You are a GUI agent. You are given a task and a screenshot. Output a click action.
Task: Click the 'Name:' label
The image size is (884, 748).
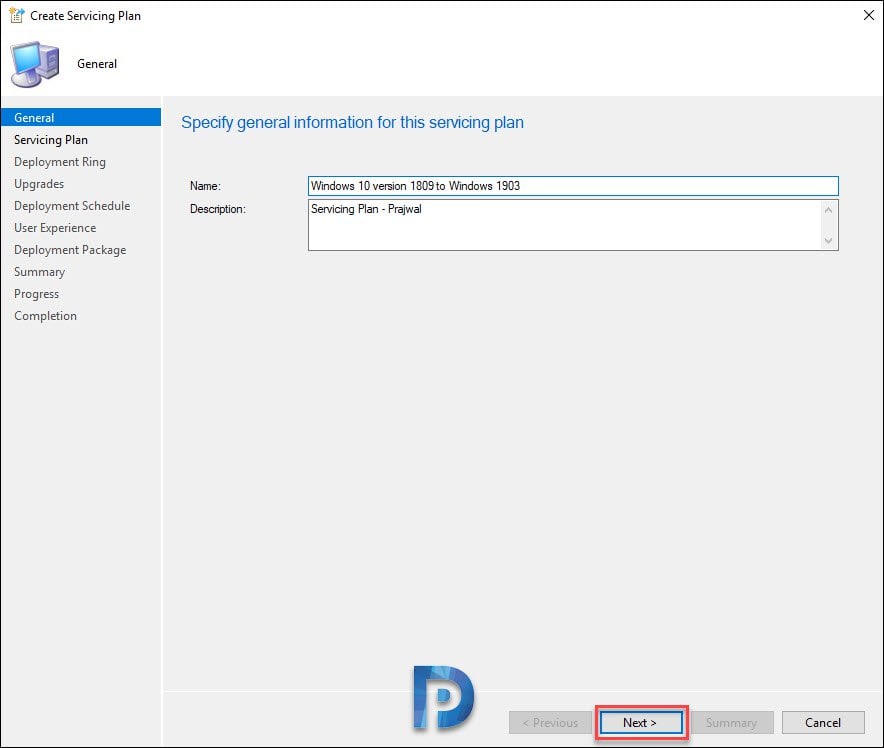(x=205, y=186)
